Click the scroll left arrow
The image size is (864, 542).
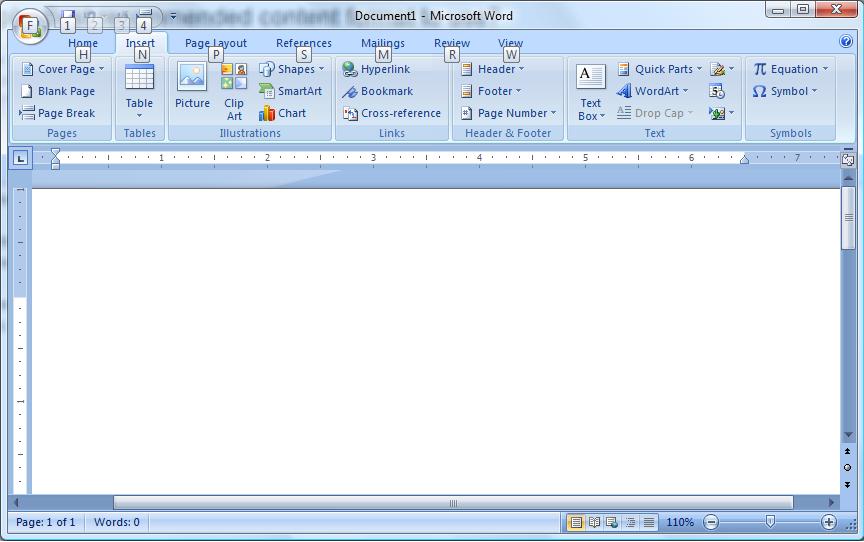point(17,503)
